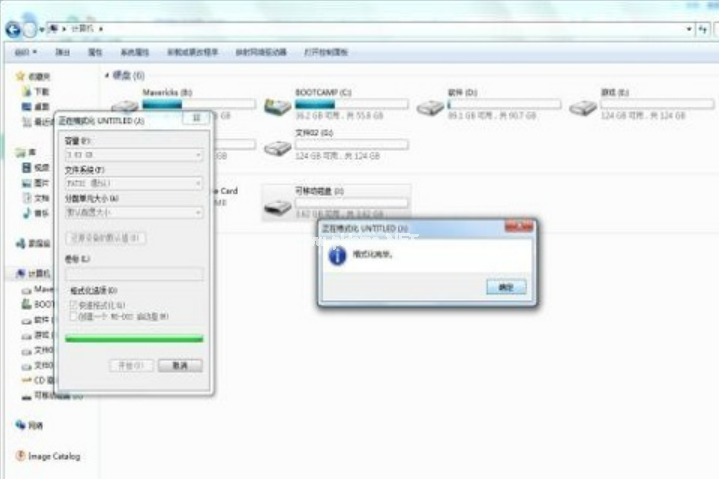Enable the create MS-DOS startup disk checkbox

[71, 316]
